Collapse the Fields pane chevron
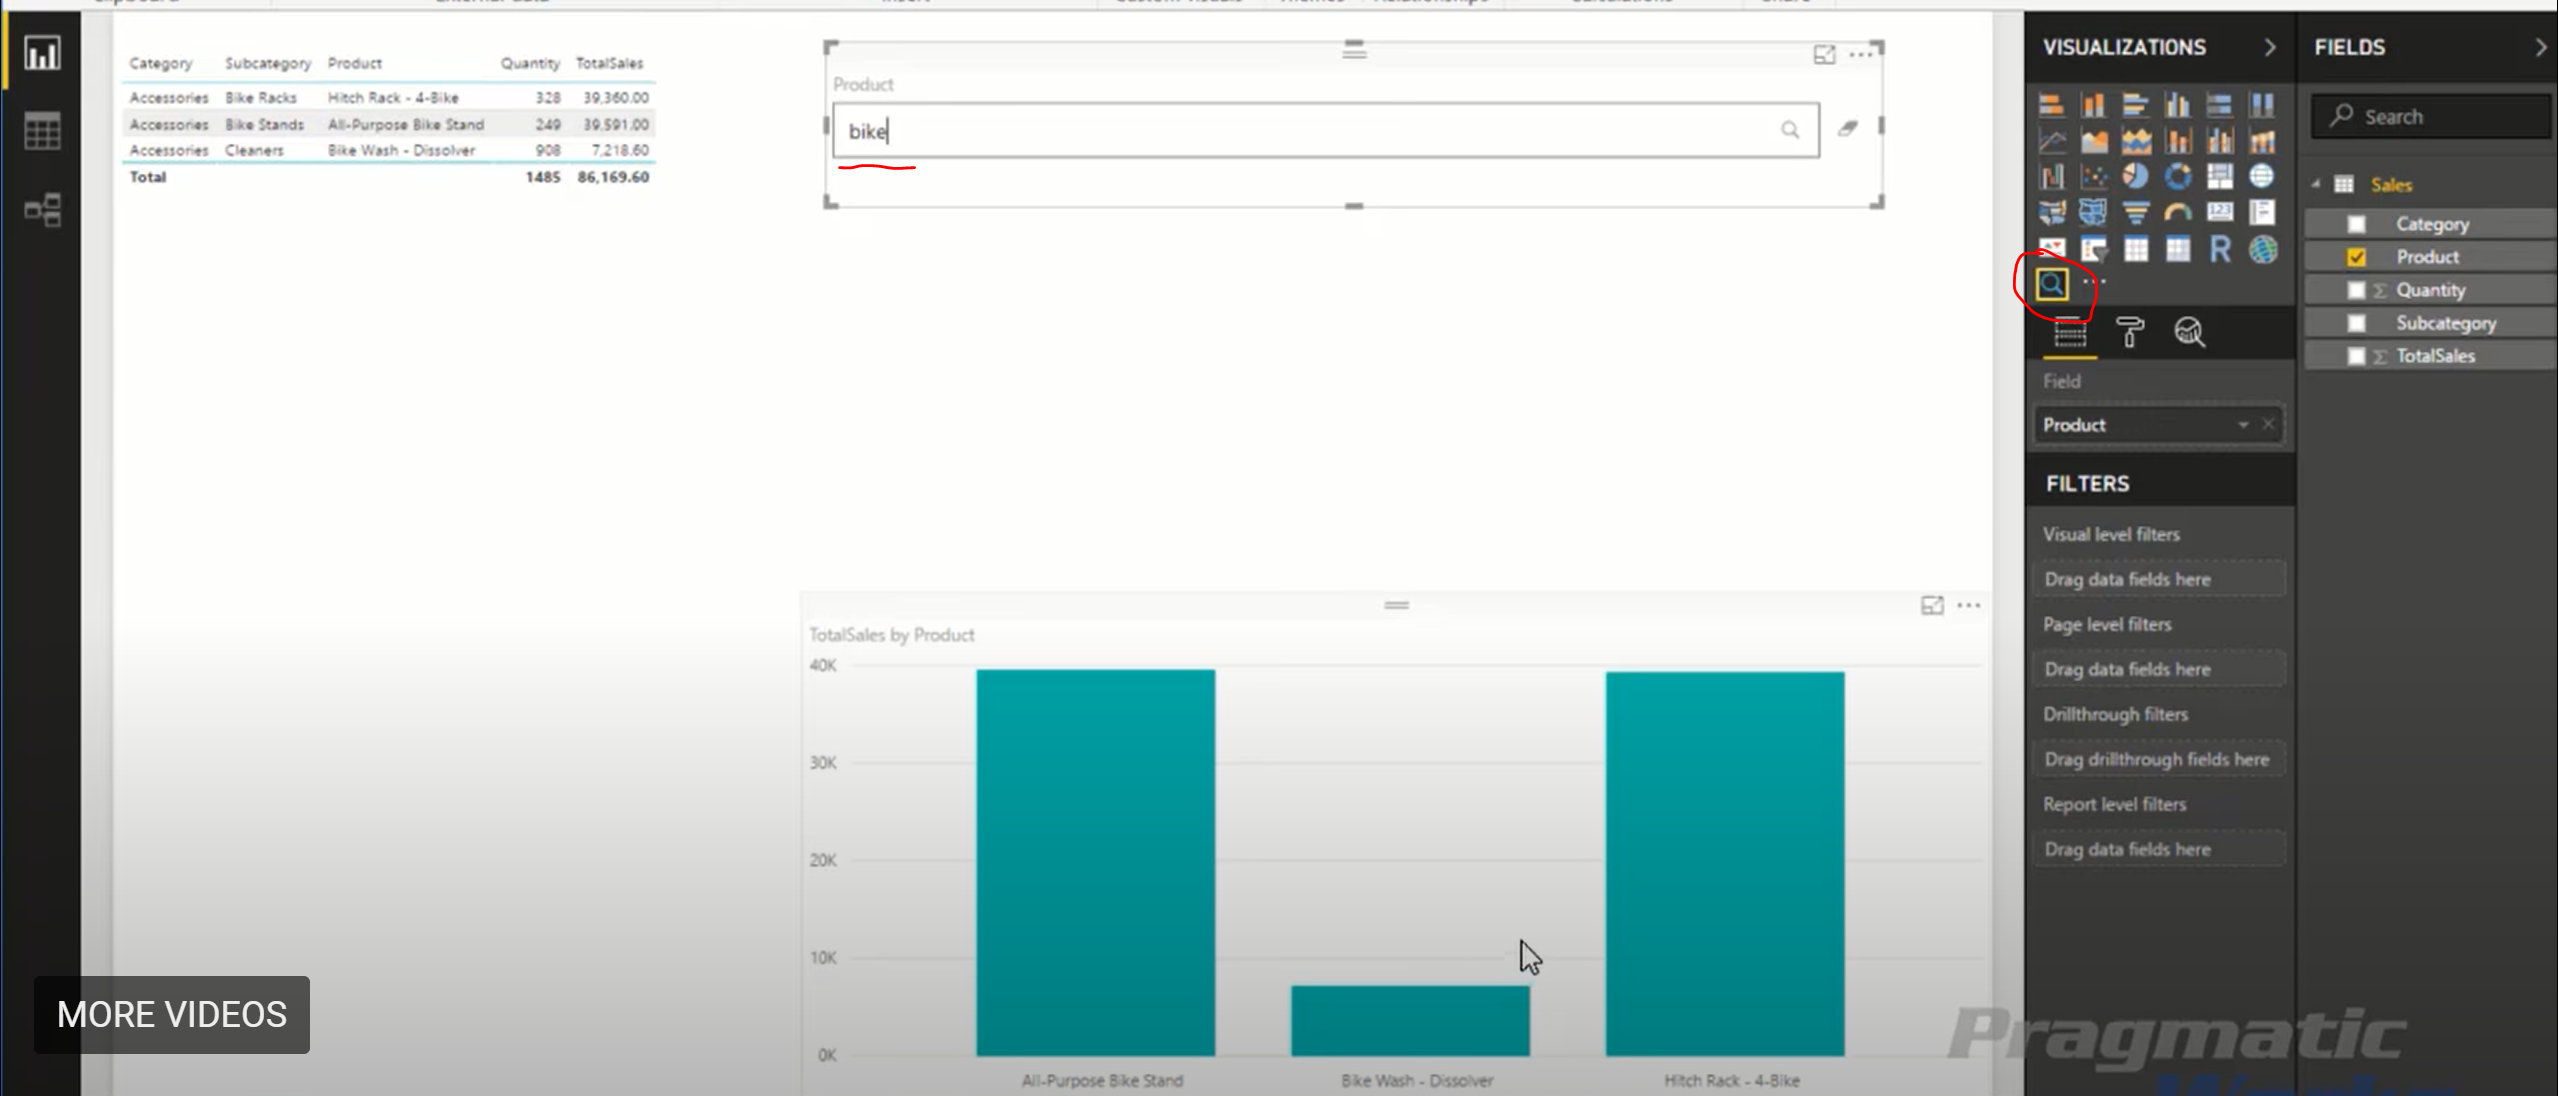This screenshot has height=1096, width=2558. [x=2541, y=47]
